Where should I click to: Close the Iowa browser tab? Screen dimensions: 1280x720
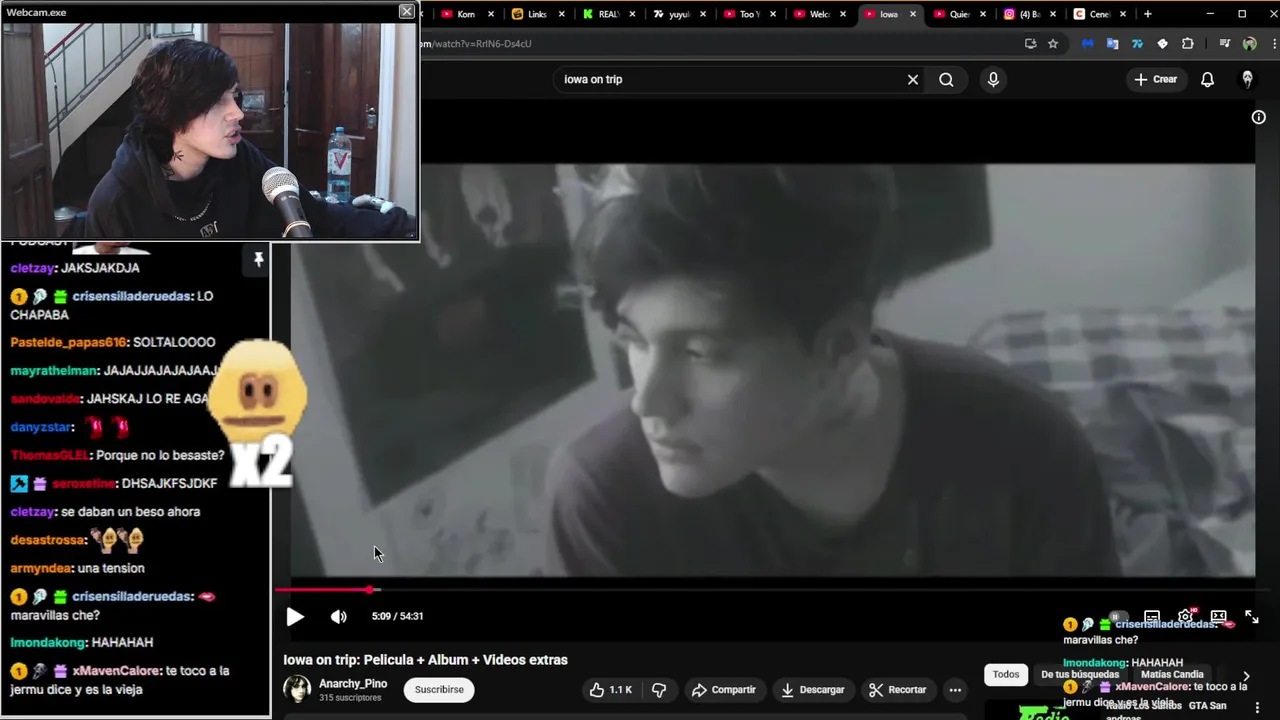pos(912,14)
